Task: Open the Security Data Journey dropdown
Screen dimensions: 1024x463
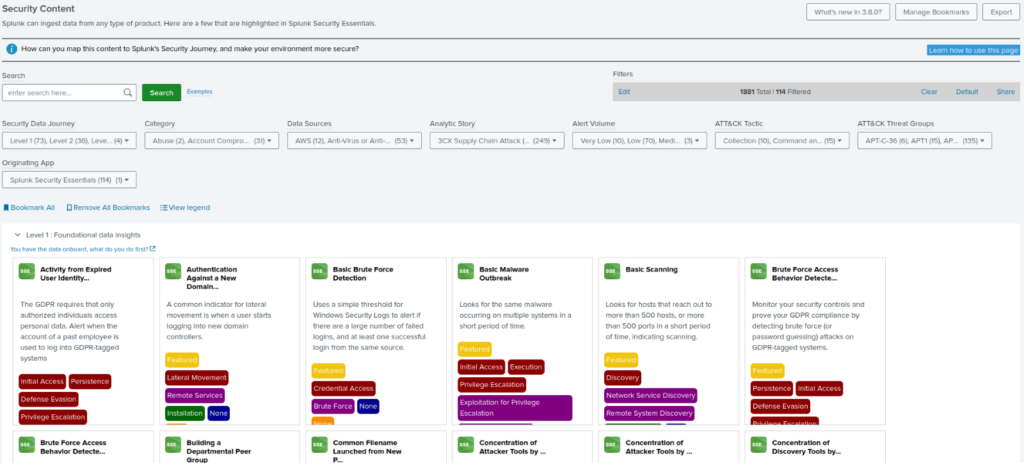Action: pyautogui.click(x=69, y=140)
